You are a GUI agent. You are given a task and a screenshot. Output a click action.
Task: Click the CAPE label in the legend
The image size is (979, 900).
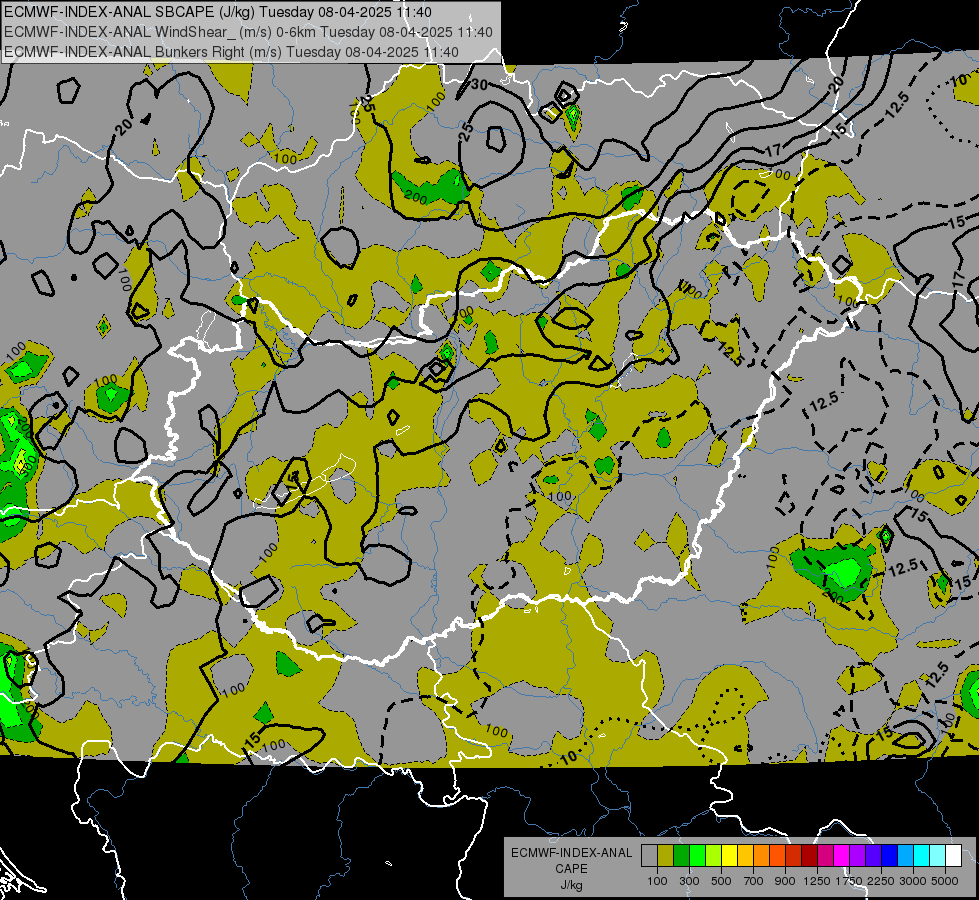(x=571, y=869)
